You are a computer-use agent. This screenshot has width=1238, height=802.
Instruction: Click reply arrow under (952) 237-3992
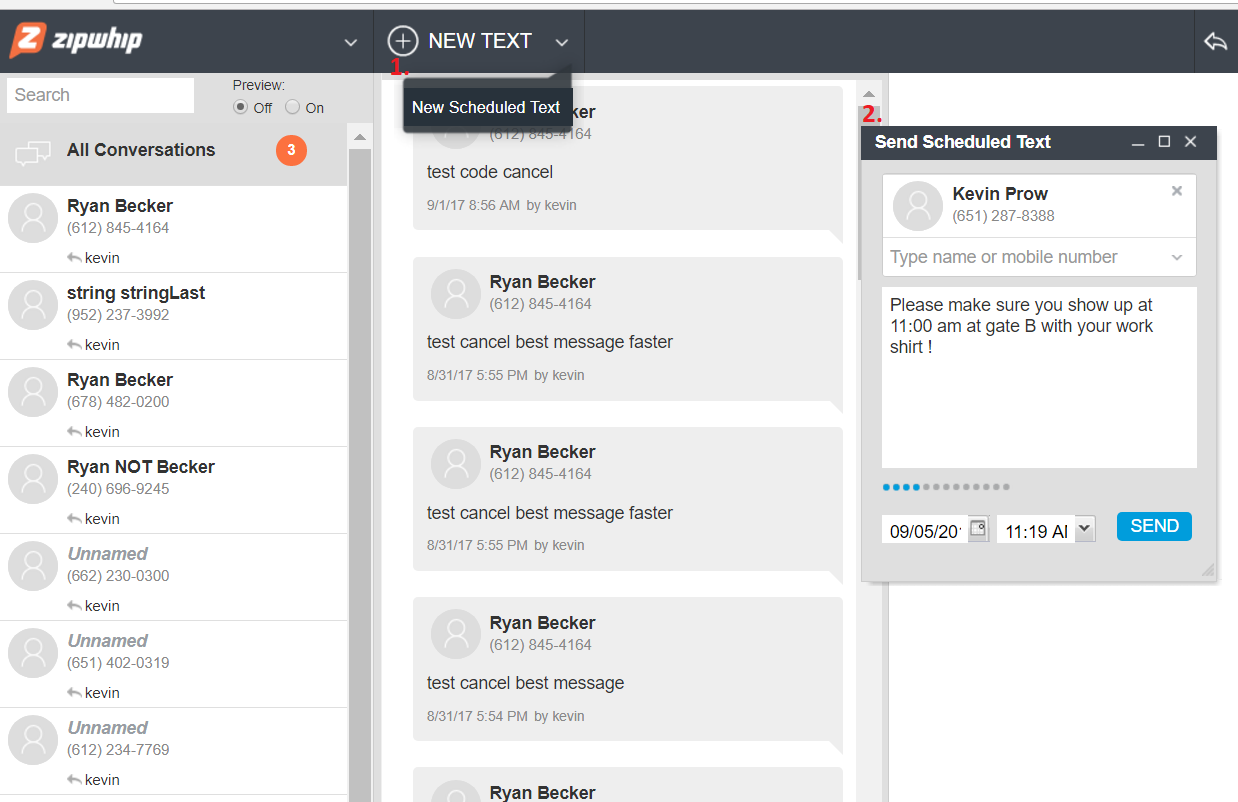click(x=74, y=344)
